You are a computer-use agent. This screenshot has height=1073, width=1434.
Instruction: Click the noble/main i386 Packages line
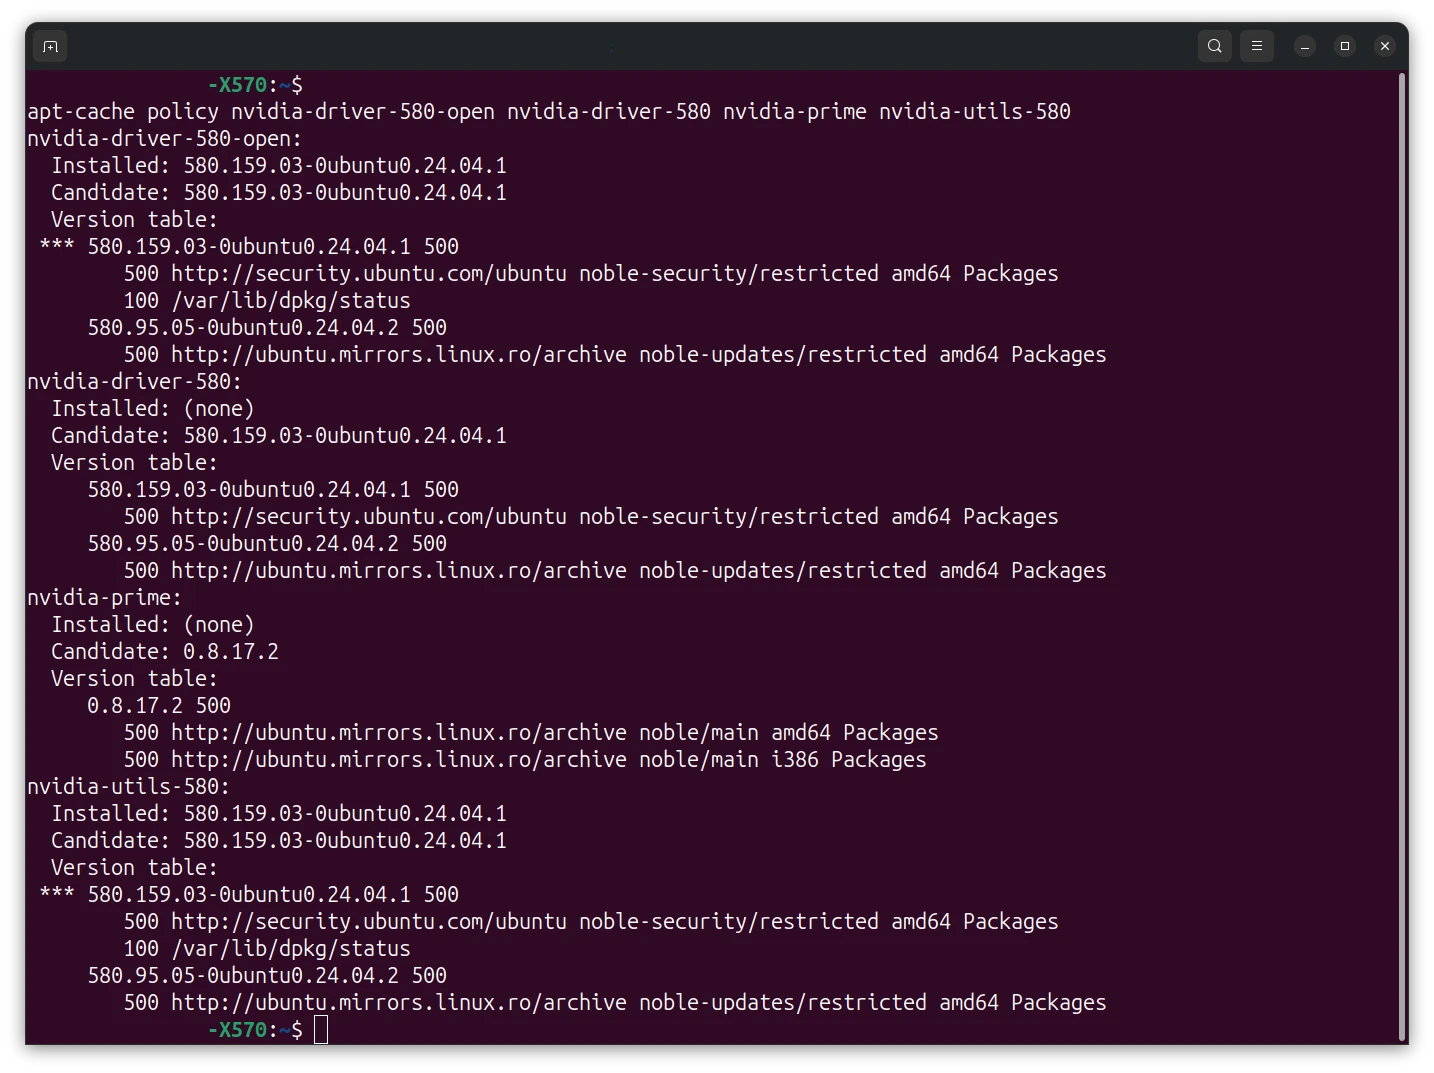(x=525, y=760)
